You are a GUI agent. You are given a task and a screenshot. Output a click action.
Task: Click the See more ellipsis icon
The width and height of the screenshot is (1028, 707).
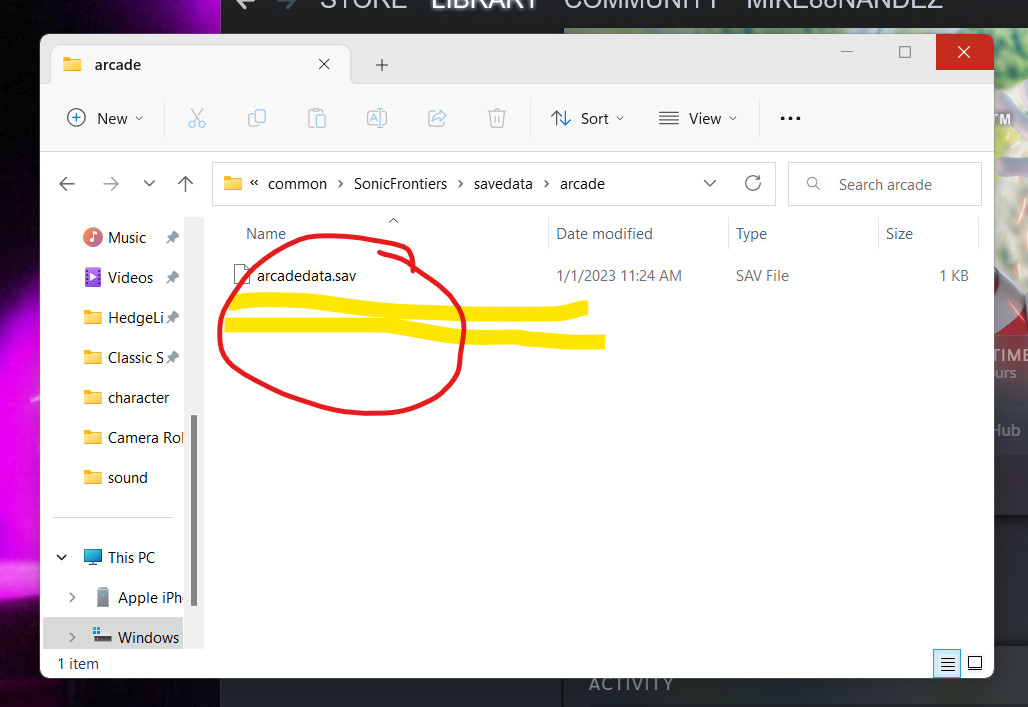pos(790,118)
